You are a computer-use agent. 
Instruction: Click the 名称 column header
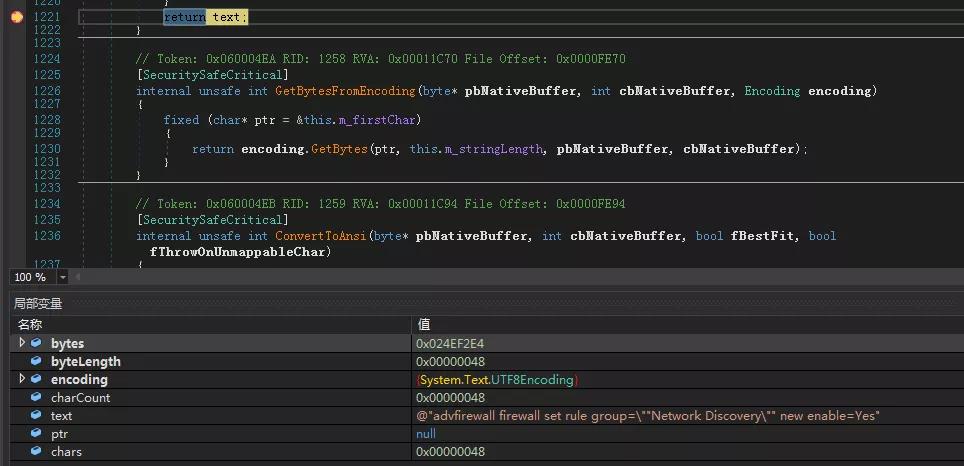tap(30, 324)
